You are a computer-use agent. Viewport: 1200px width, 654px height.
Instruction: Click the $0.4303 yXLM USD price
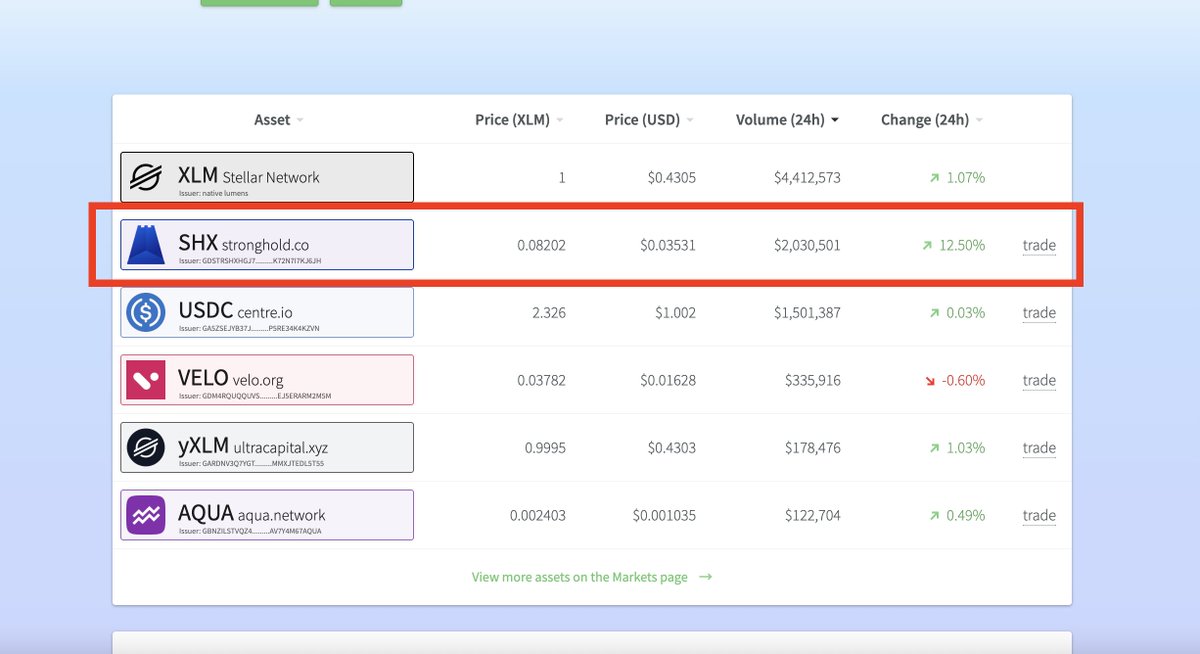671,448
